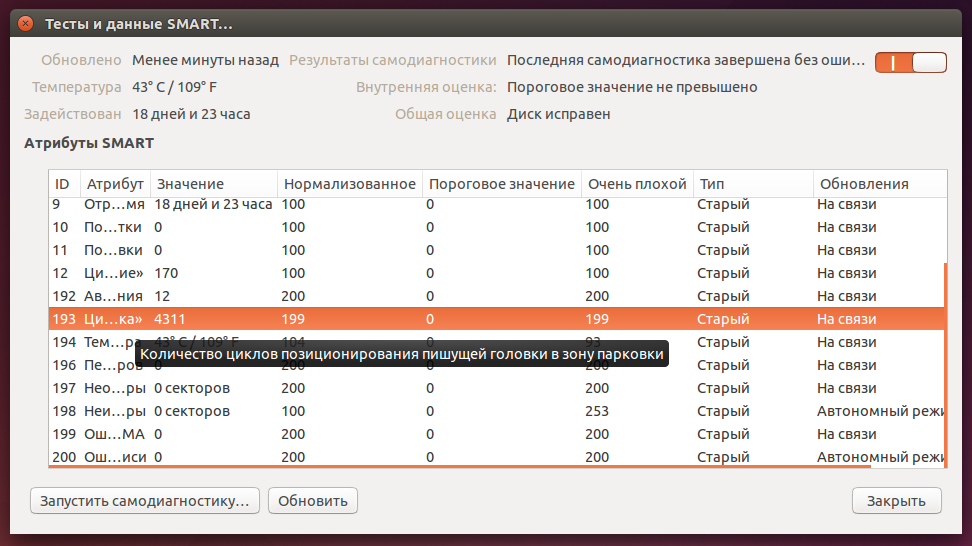Click the 'Нормализованное' column header
The height and width of the screenshot is (546, 972).
coord(349,184)
